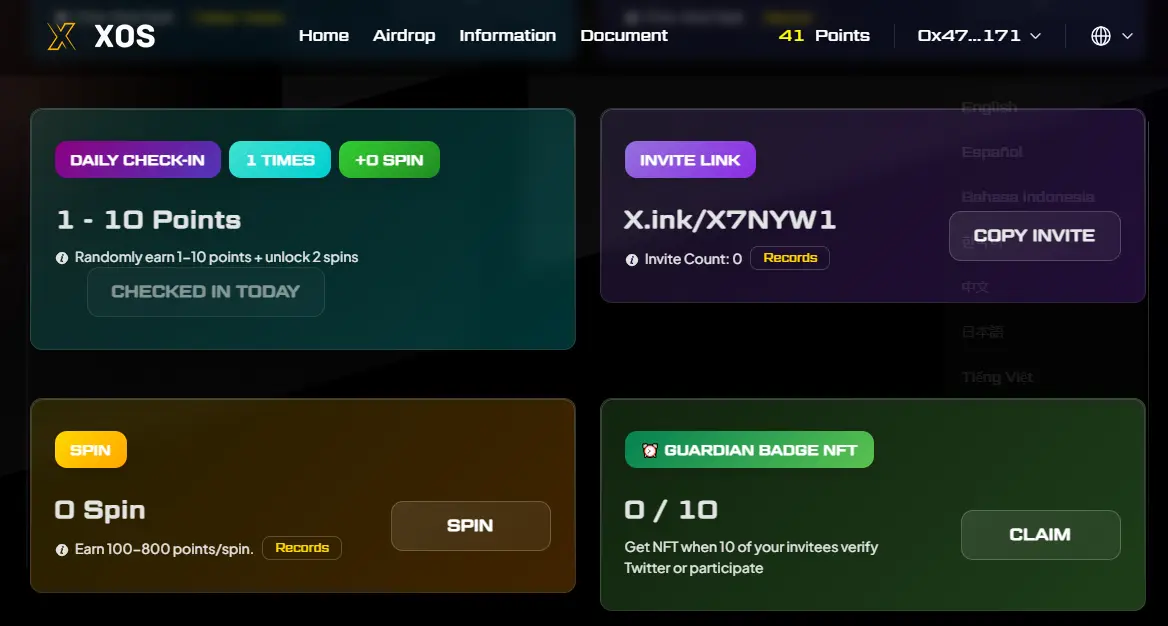Screen dimensions: 1168x626
Task: Click the 1 Times badge
Action: 280,159
